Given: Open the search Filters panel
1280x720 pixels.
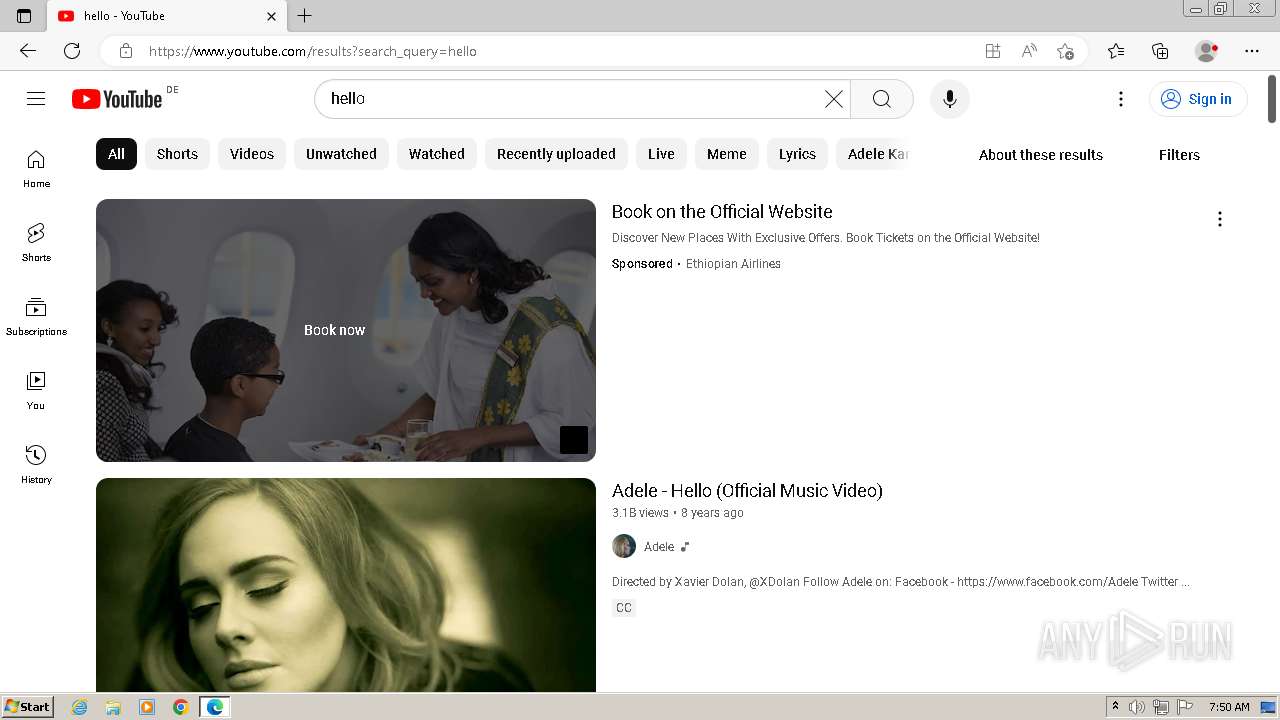Looking at the screenshot, I should 1179,155.
